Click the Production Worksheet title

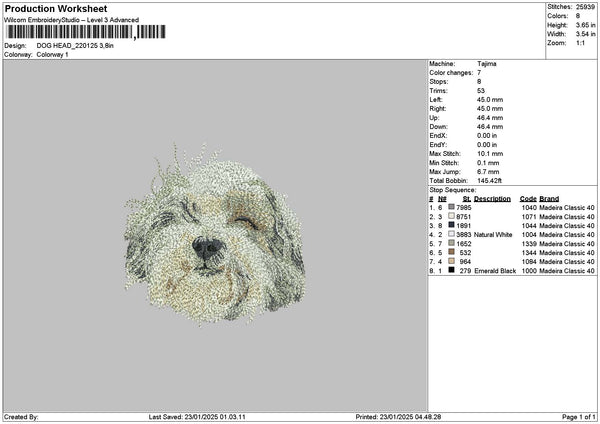(56, 8)
